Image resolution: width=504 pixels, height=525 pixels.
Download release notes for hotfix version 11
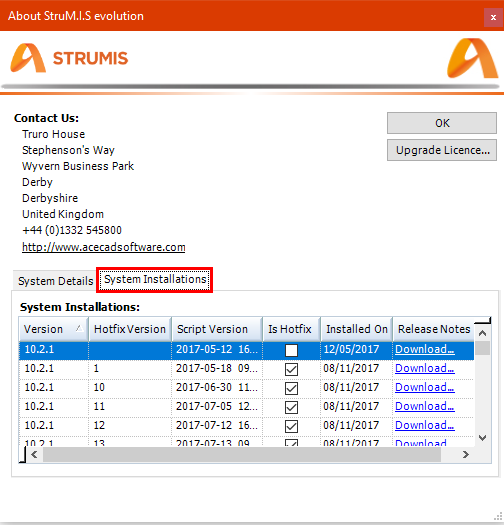coord(425,406)
